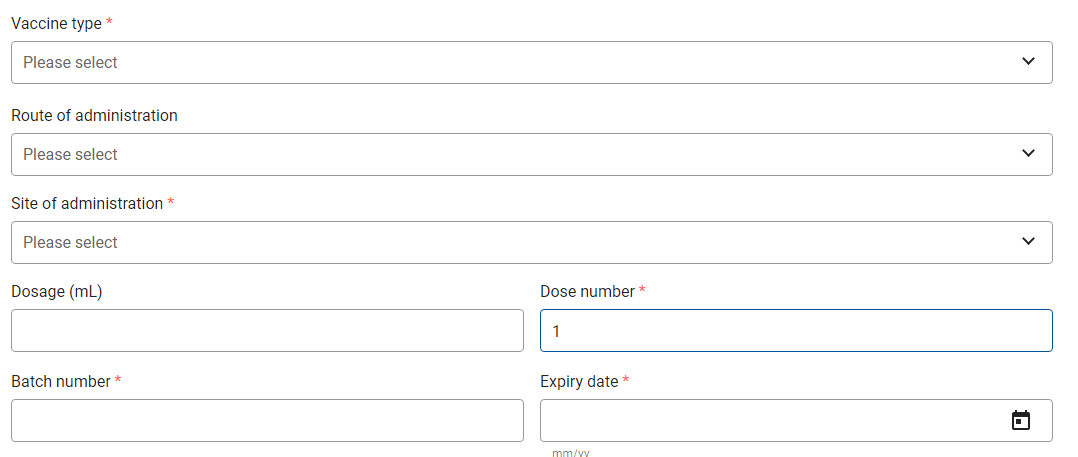Click the Vaccine type field label

(57, 23)
